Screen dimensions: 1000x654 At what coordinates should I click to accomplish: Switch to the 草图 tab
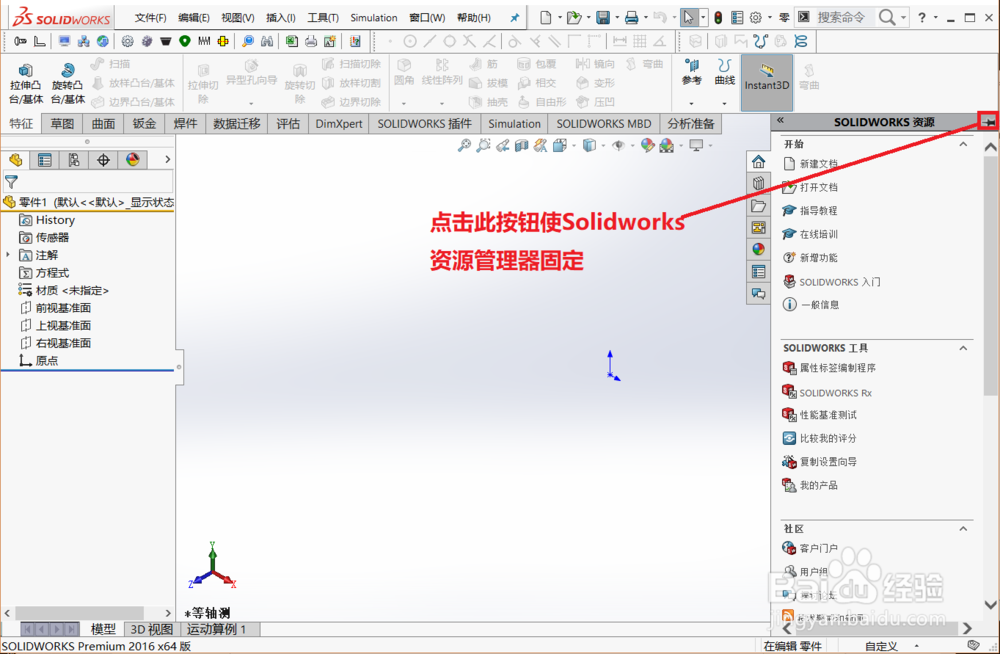click(62, 124)
